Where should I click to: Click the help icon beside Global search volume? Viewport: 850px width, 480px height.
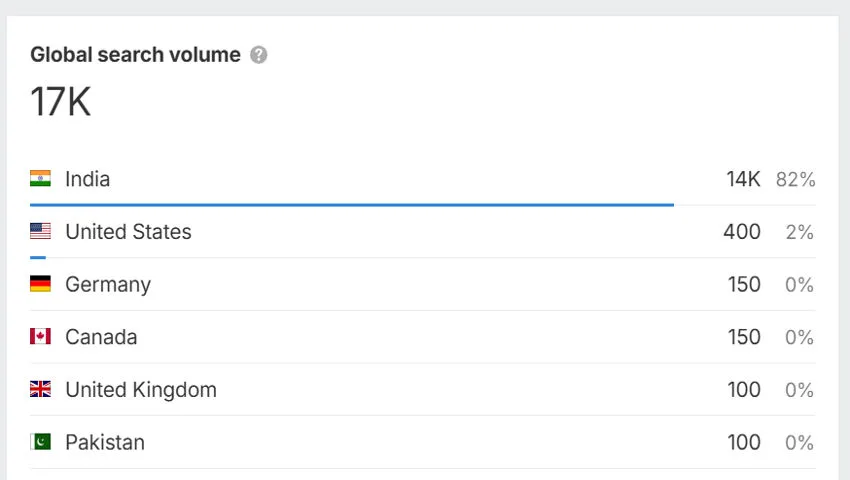259,55
